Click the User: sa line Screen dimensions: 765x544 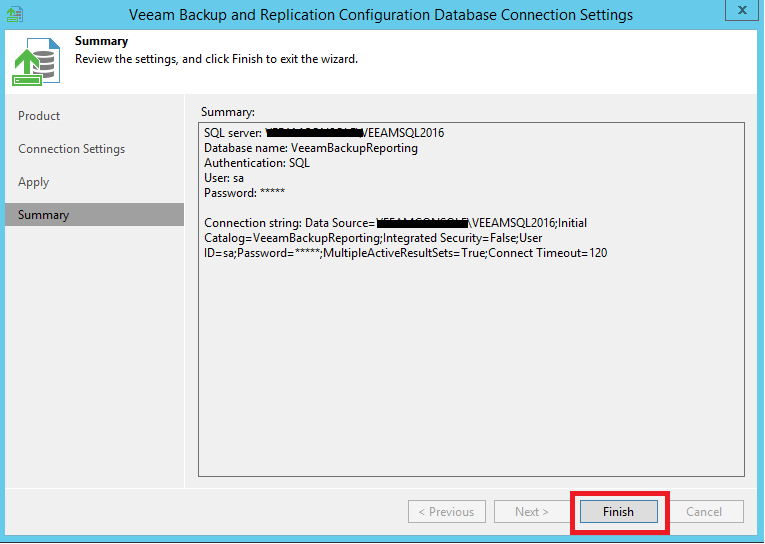(224, 178)
